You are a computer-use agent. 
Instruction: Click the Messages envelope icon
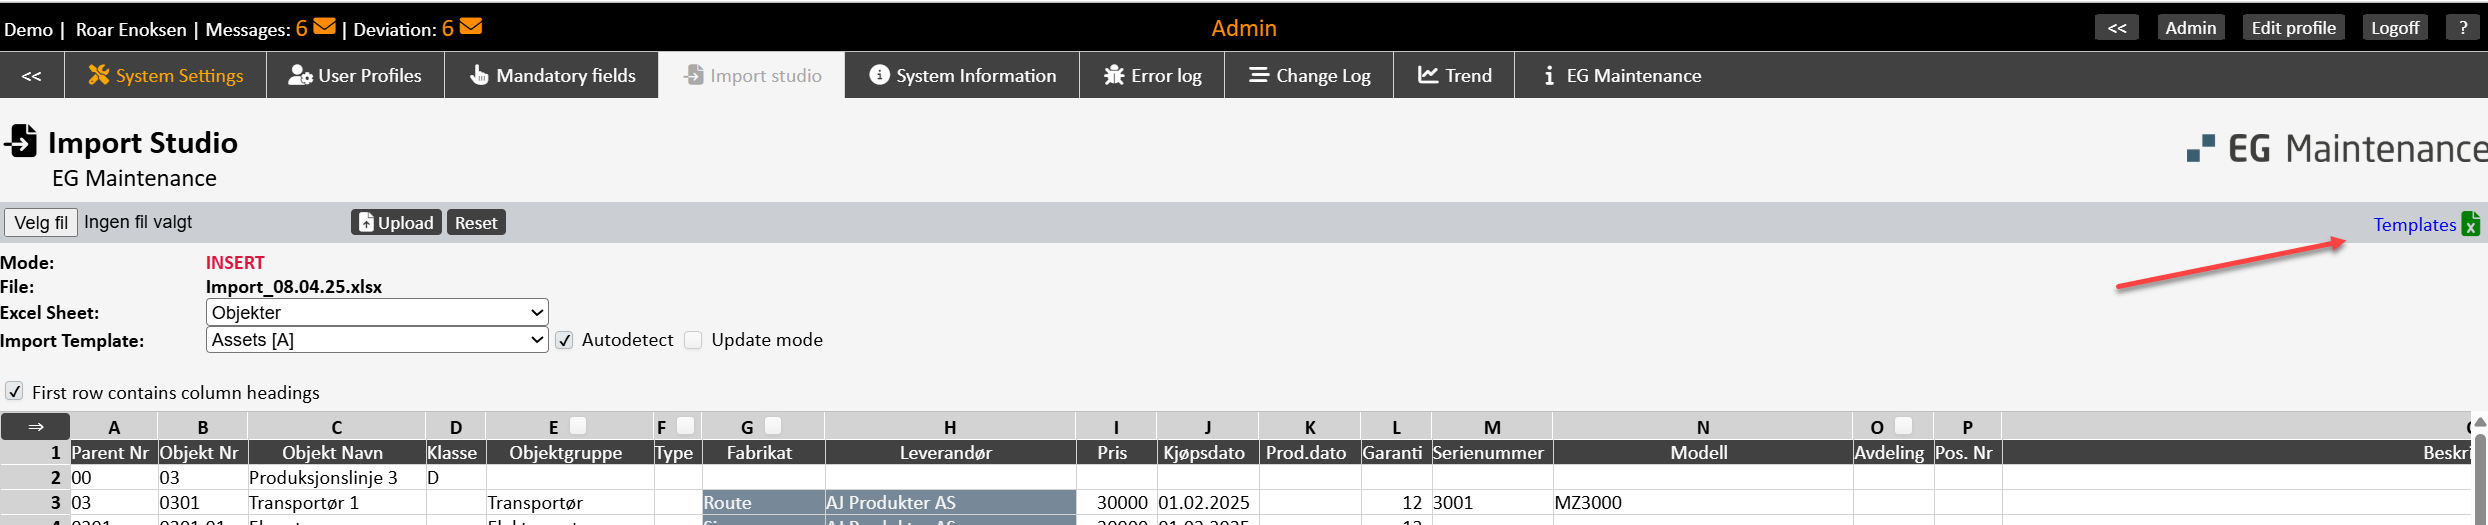324,27
